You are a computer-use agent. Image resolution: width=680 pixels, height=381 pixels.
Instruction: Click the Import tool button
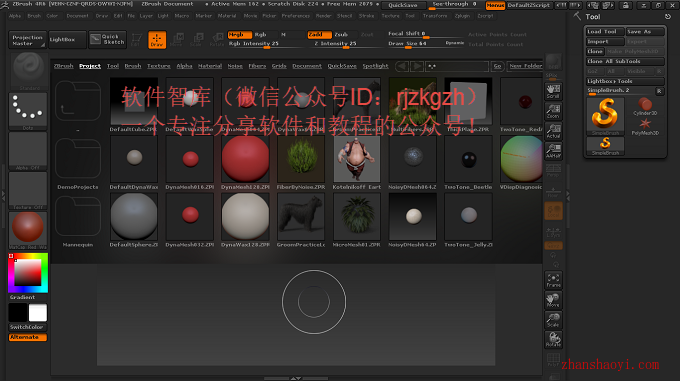[x=605, y=42]
